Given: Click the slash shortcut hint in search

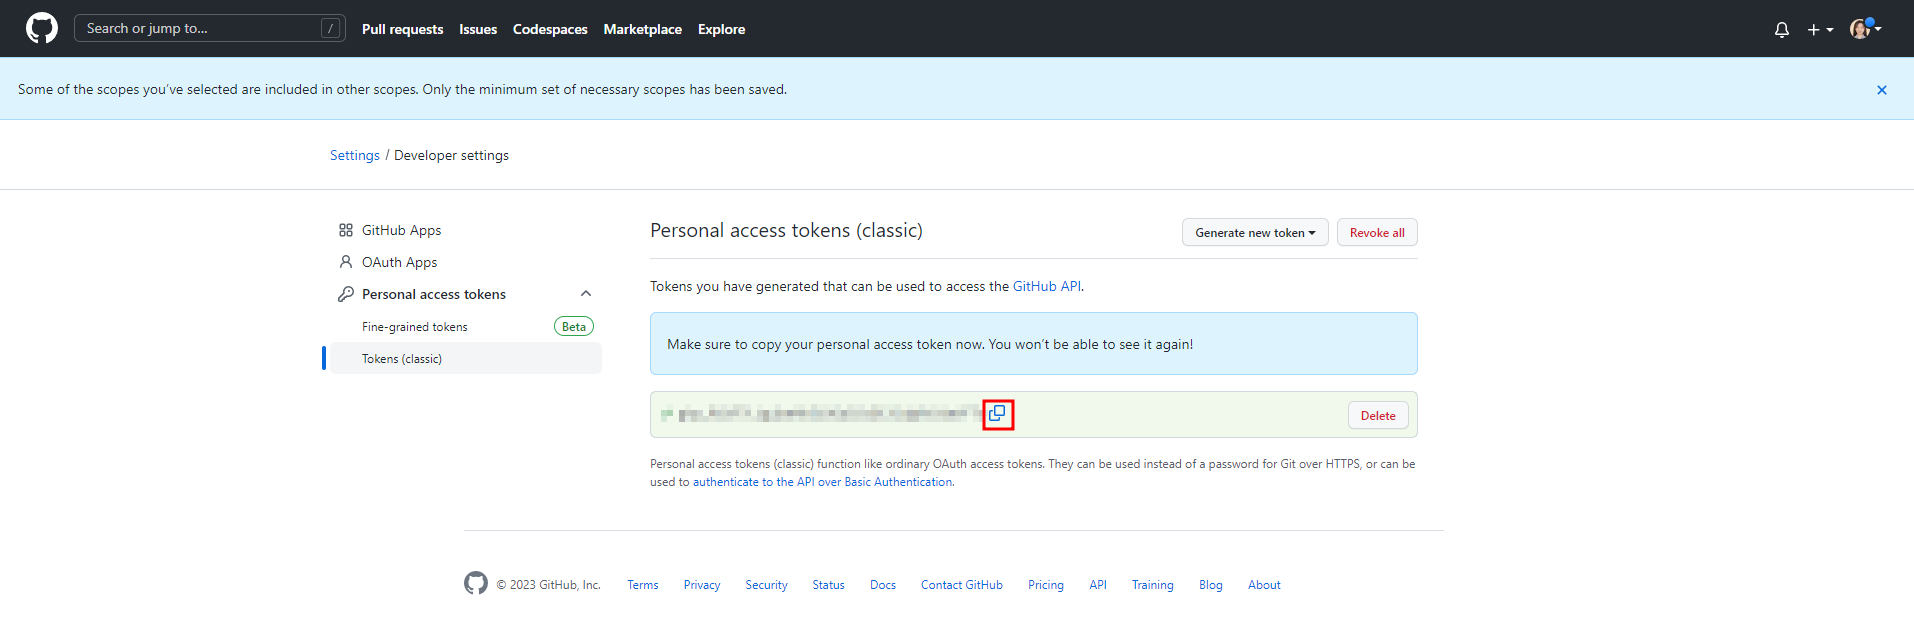Looking at the screenshot, I should coord(330,29).
